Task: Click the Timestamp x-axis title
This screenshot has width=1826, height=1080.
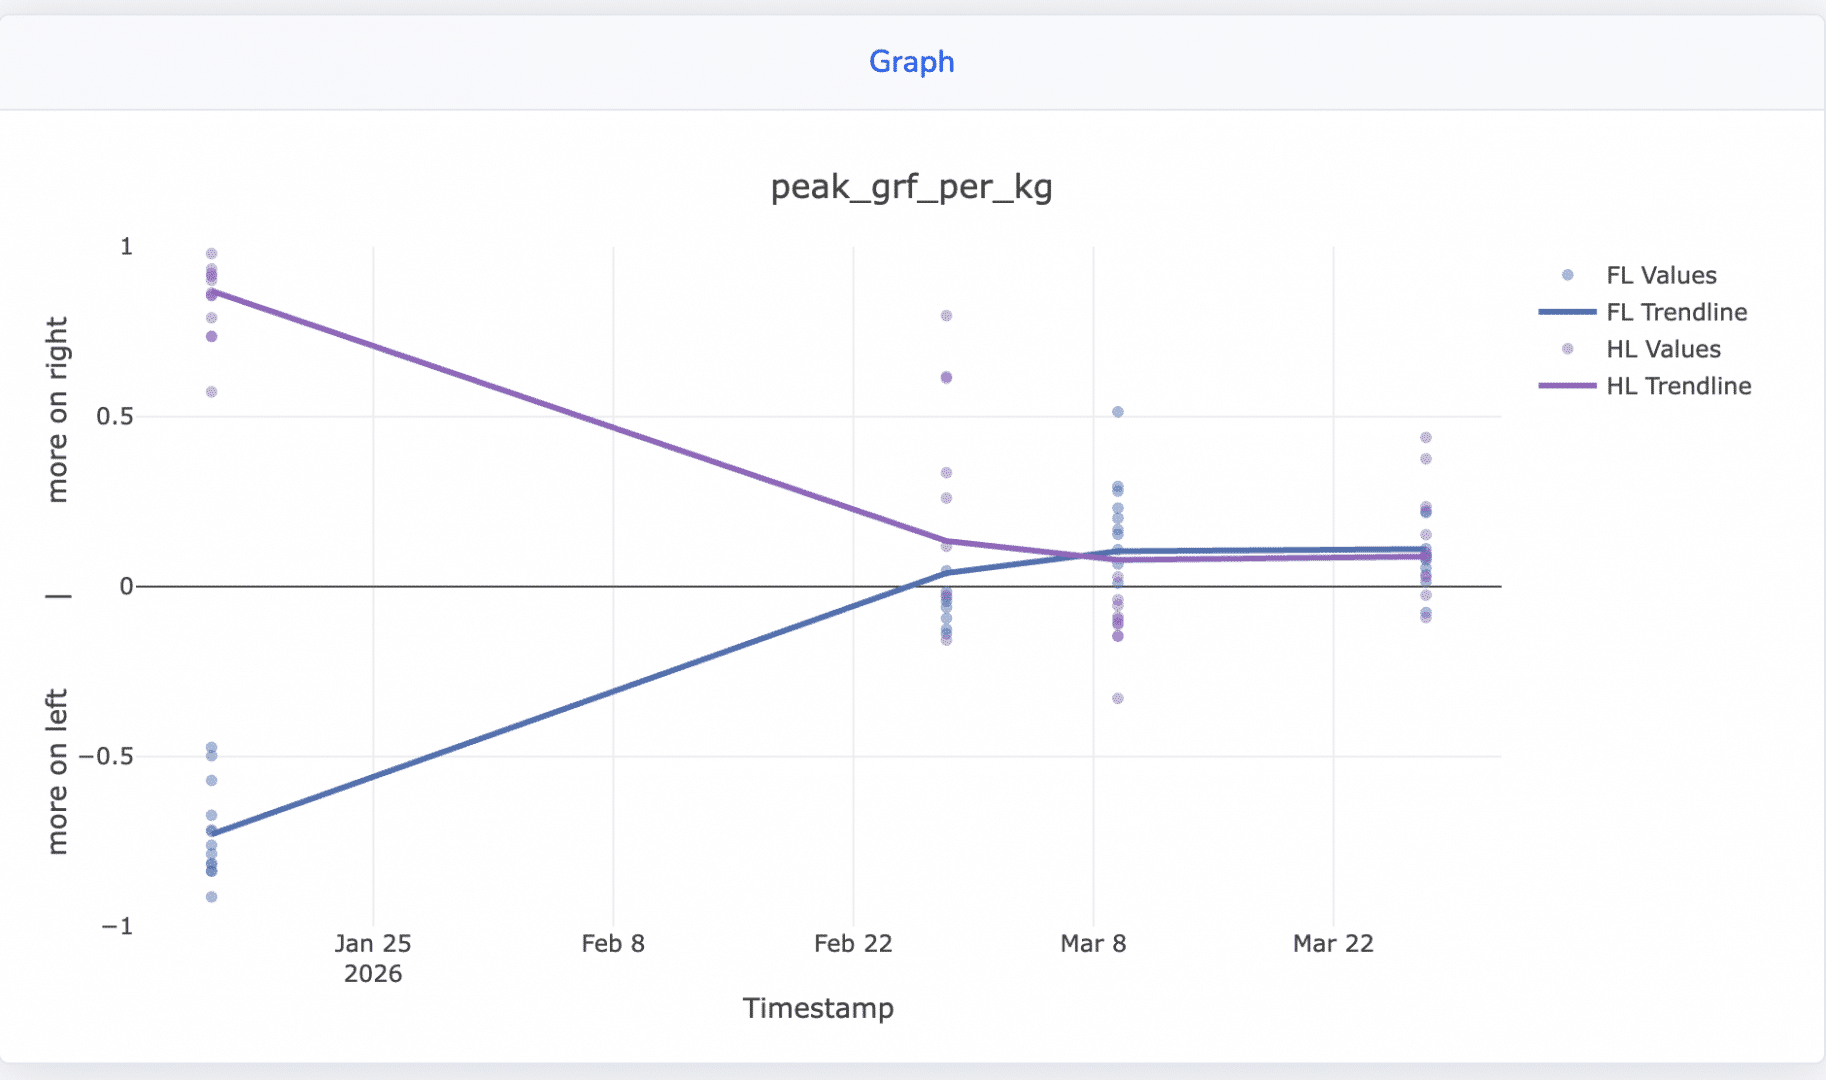Action: click(818, 1008)
